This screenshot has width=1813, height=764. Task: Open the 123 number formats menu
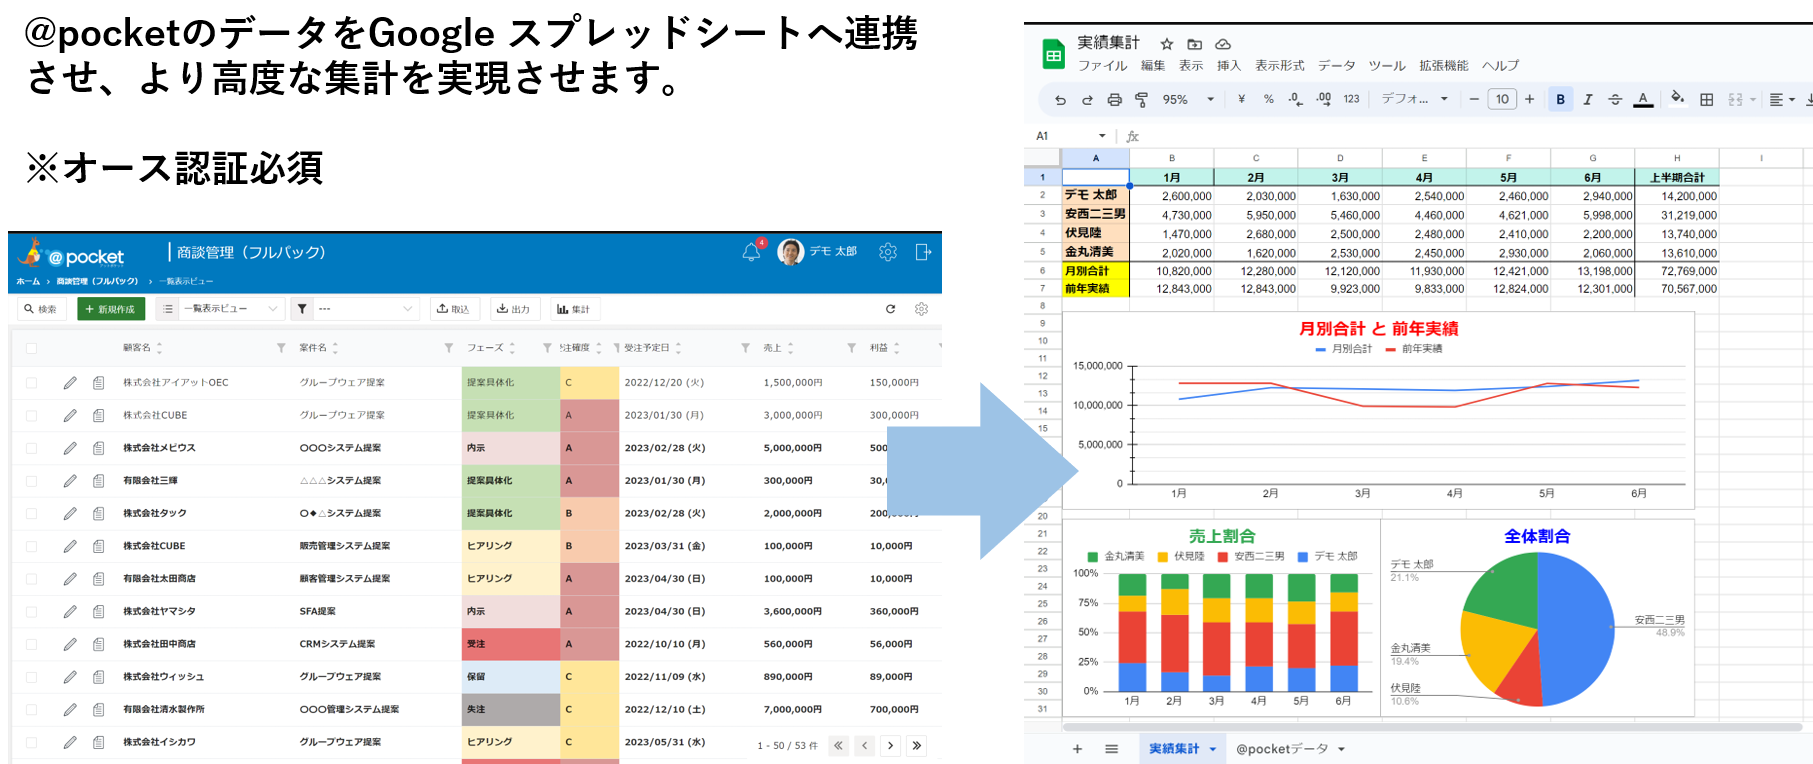click(x=1351, y=99)
